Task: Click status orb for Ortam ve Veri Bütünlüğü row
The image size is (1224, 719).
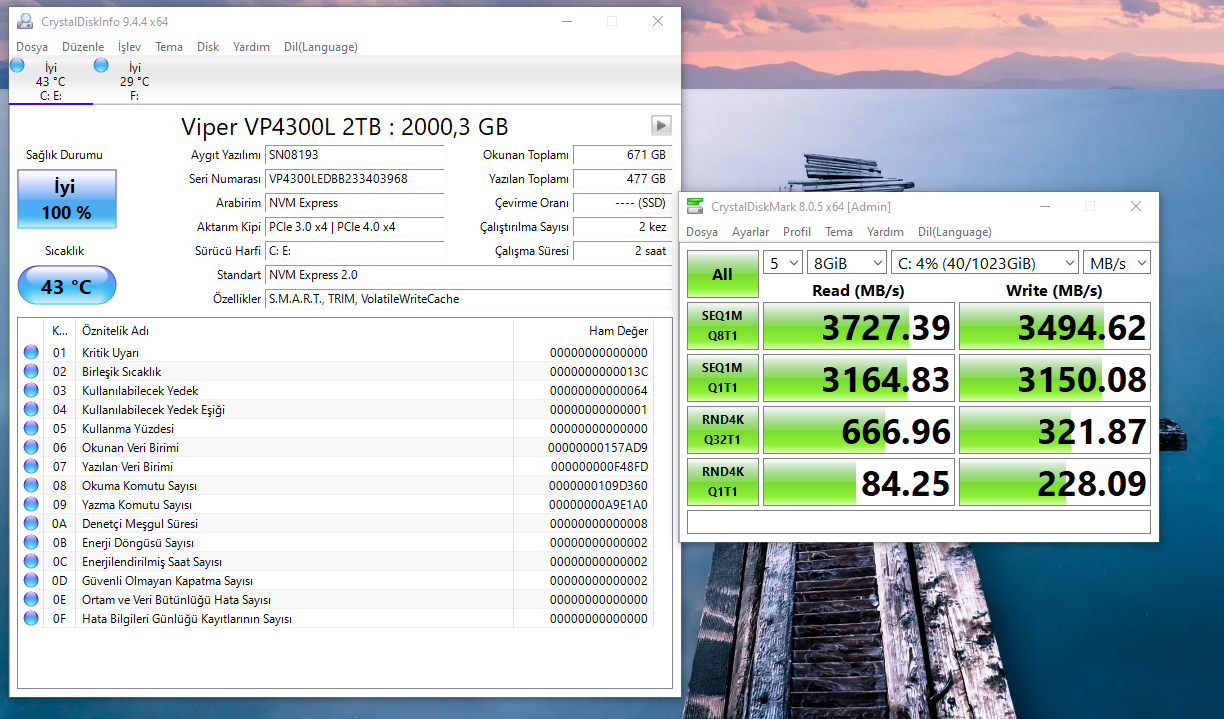Action: coord(31,599)
